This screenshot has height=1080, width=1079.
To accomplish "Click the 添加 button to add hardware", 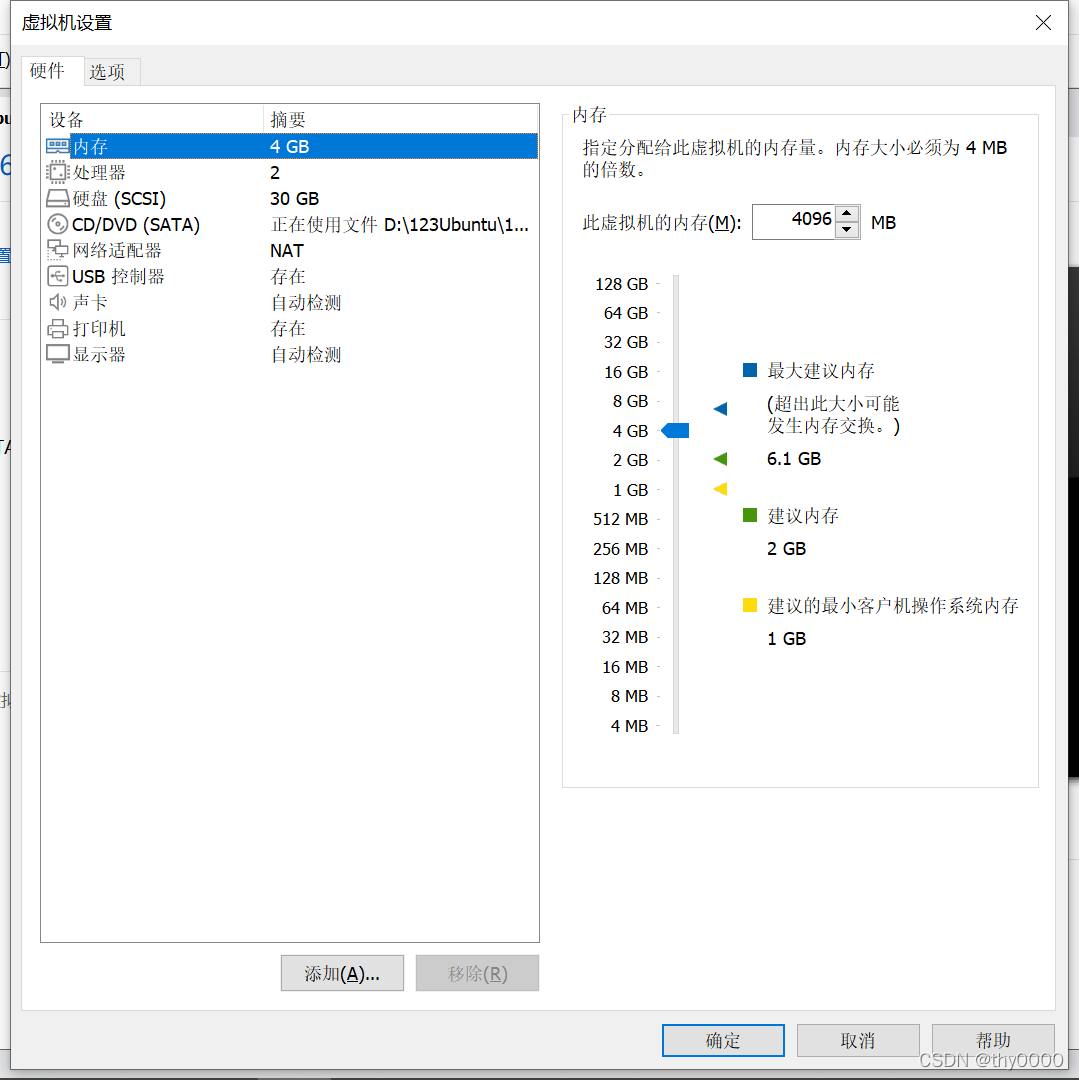I will click(x=342, y=973).
